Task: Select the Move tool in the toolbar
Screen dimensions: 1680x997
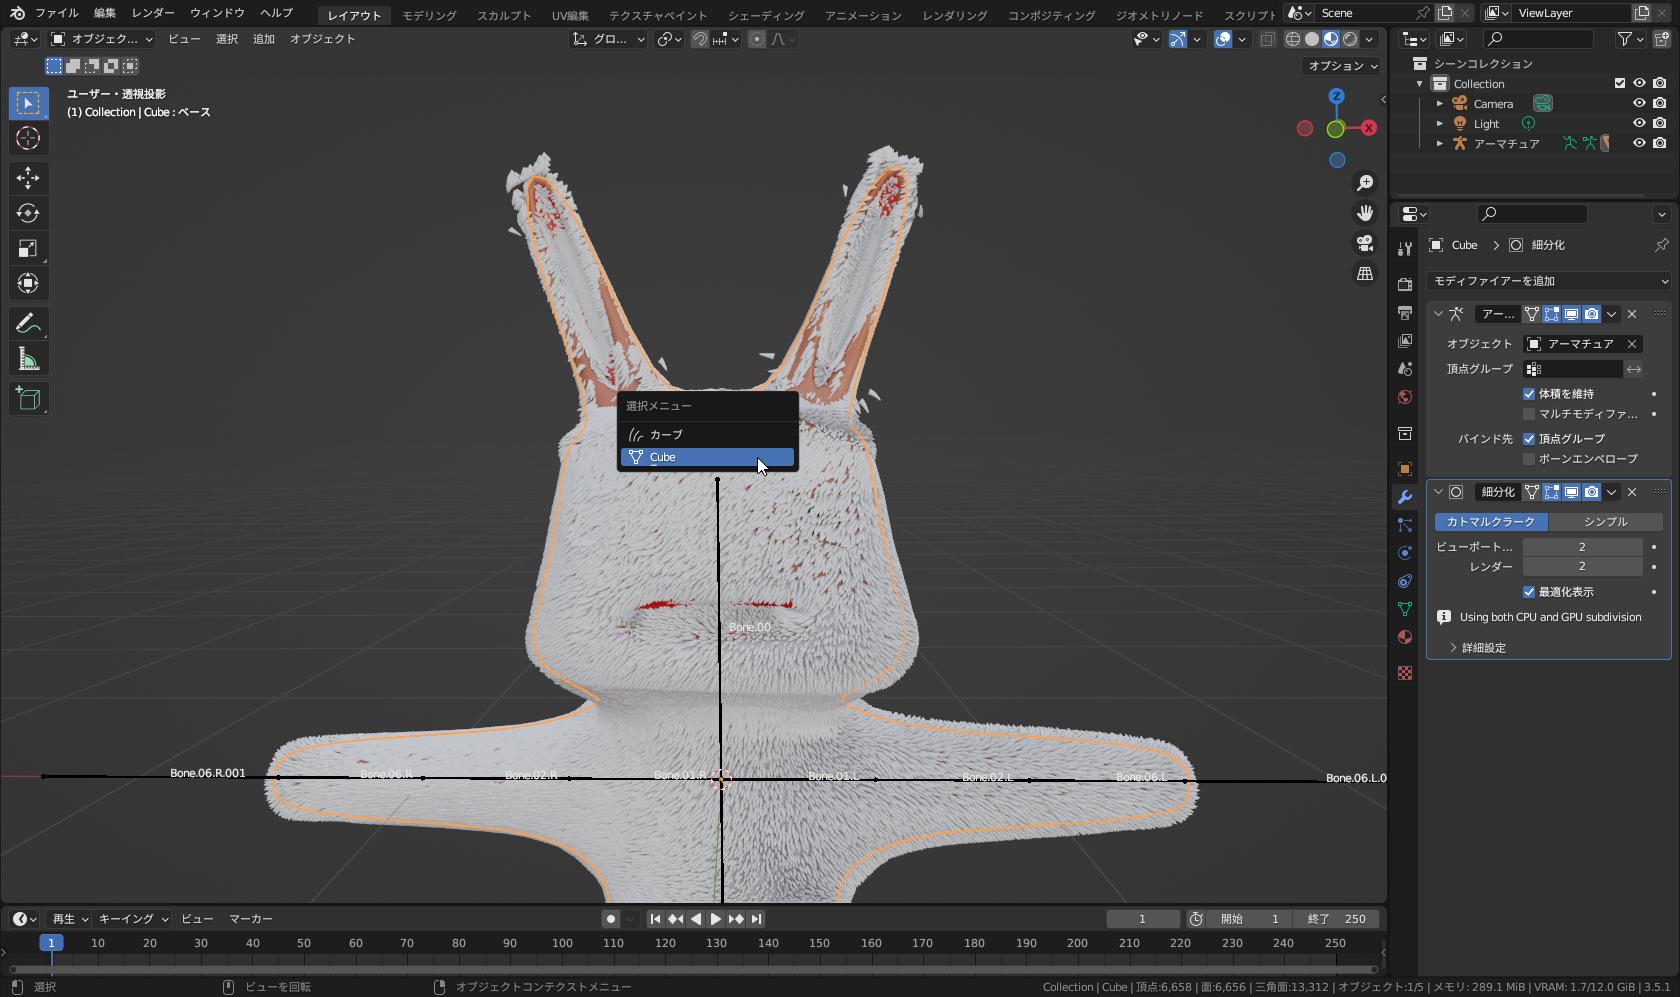Action: (28, 178)
